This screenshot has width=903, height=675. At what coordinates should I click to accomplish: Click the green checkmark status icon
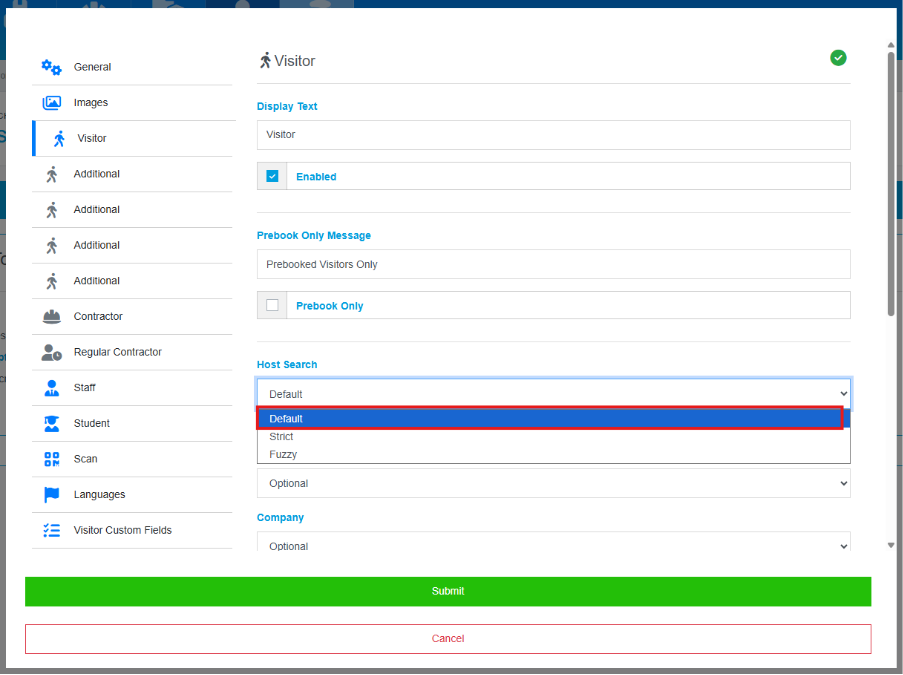point(838,58)
